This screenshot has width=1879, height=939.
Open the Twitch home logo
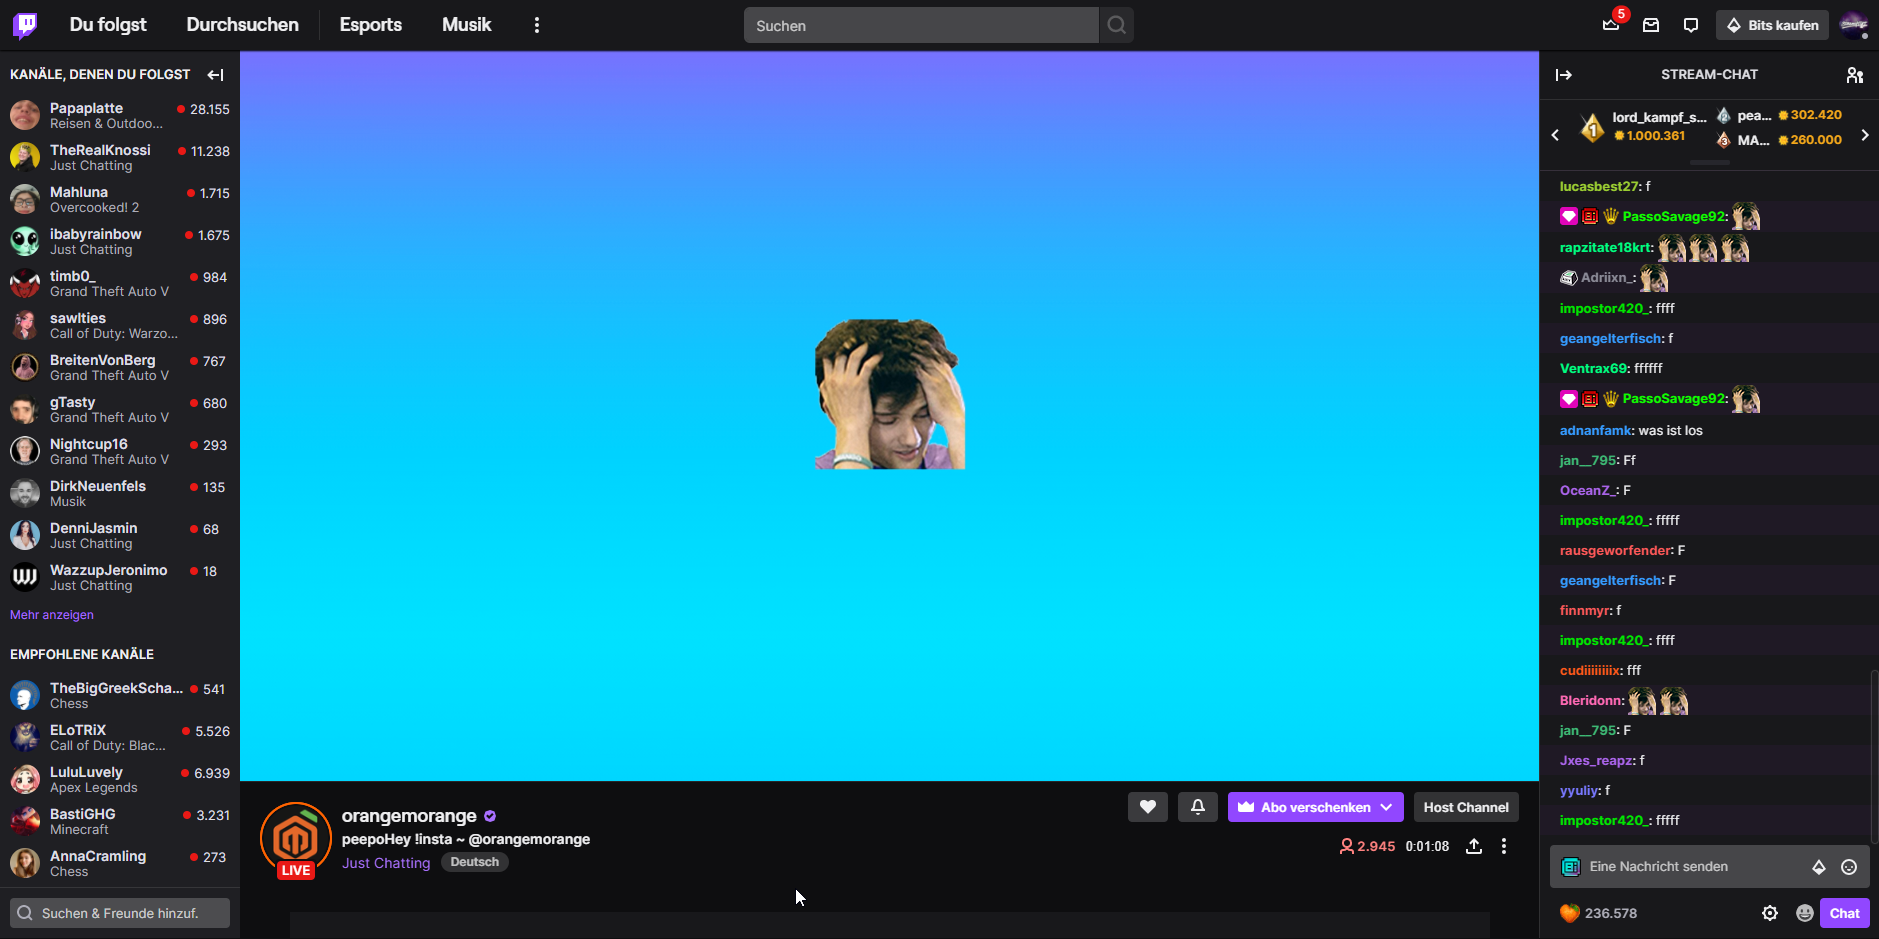[25, 25]
